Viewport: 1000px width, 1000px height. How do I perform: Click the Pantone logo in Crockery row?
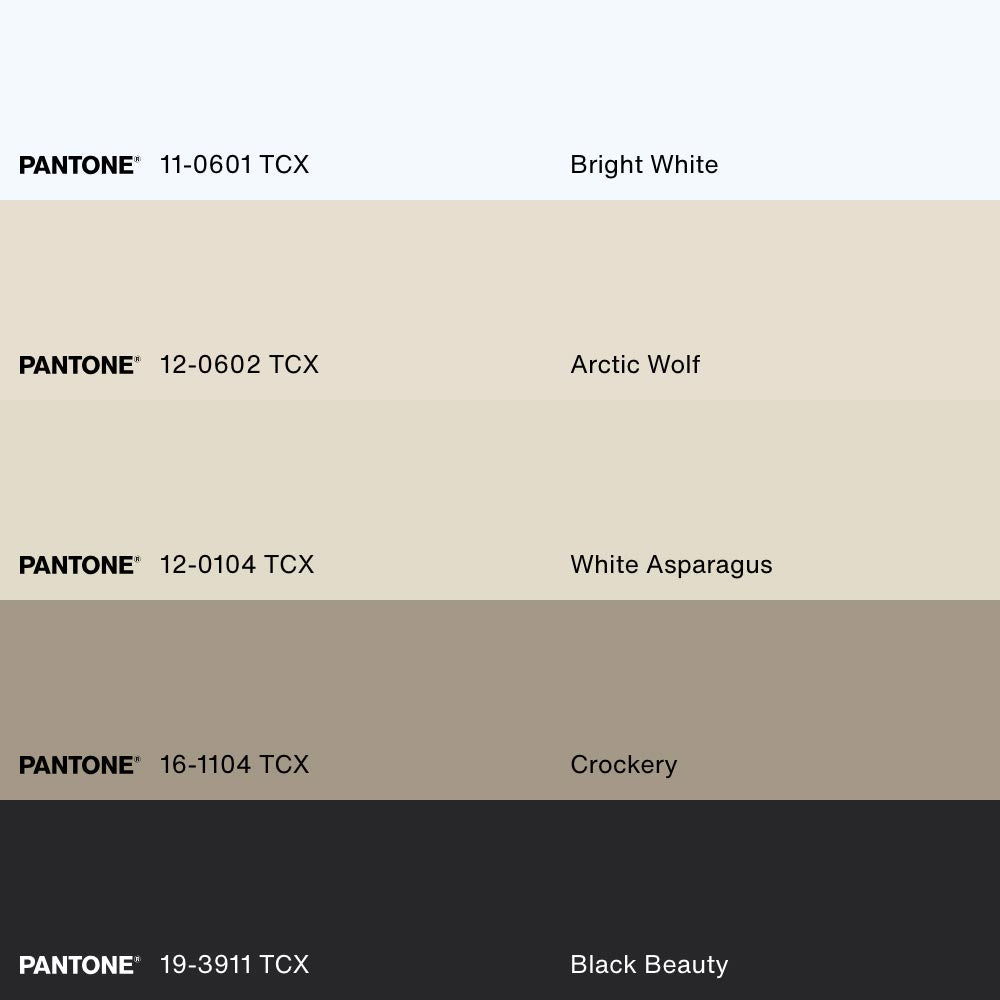(79, 765)
